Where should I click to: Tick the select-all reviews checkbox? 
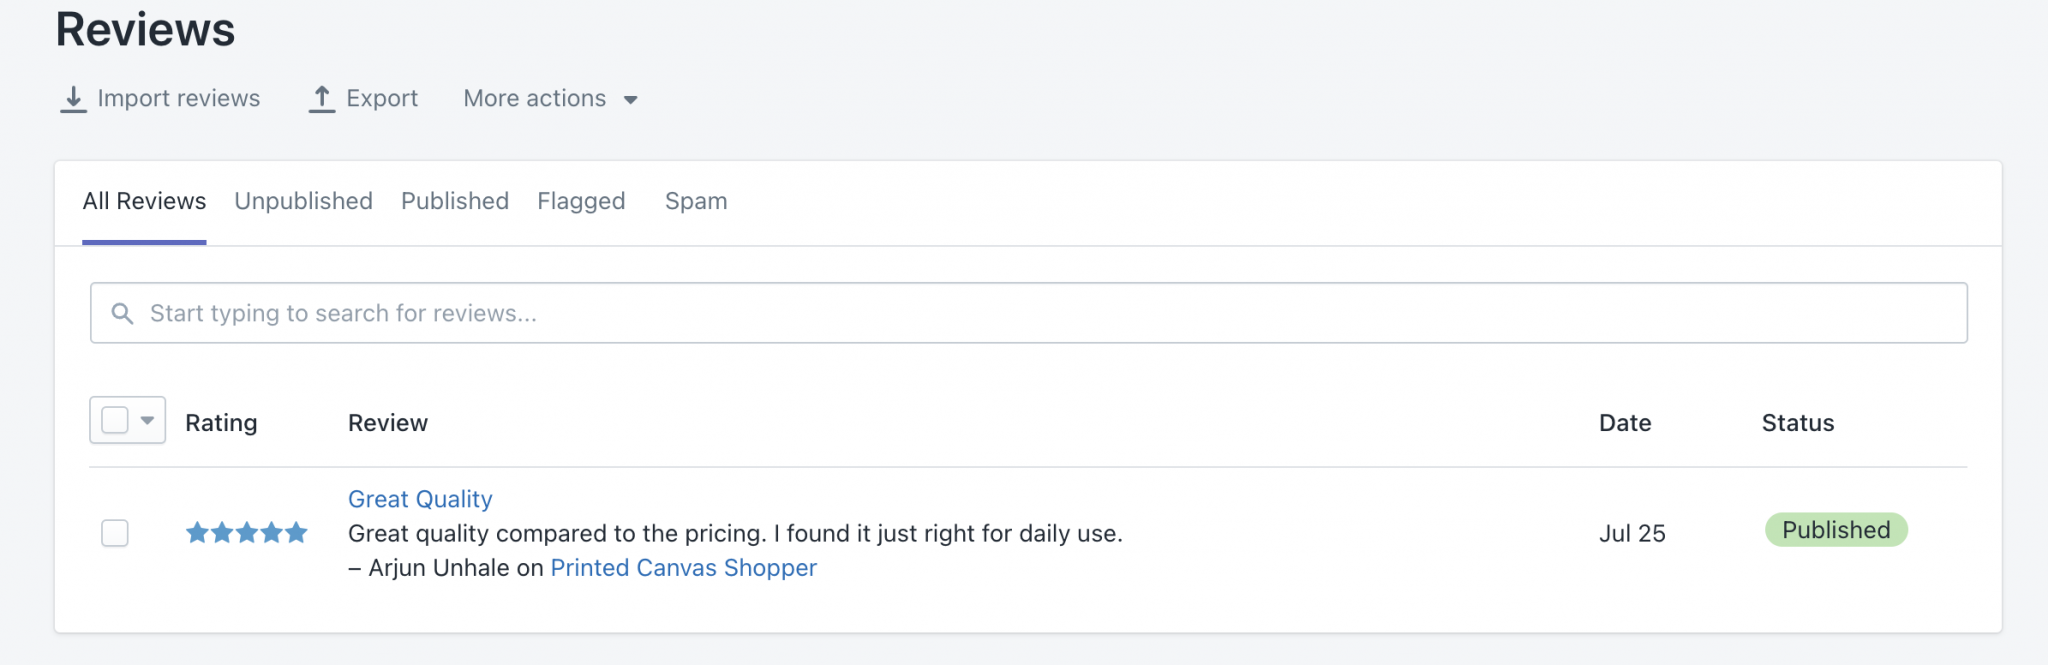coord(115,420)
